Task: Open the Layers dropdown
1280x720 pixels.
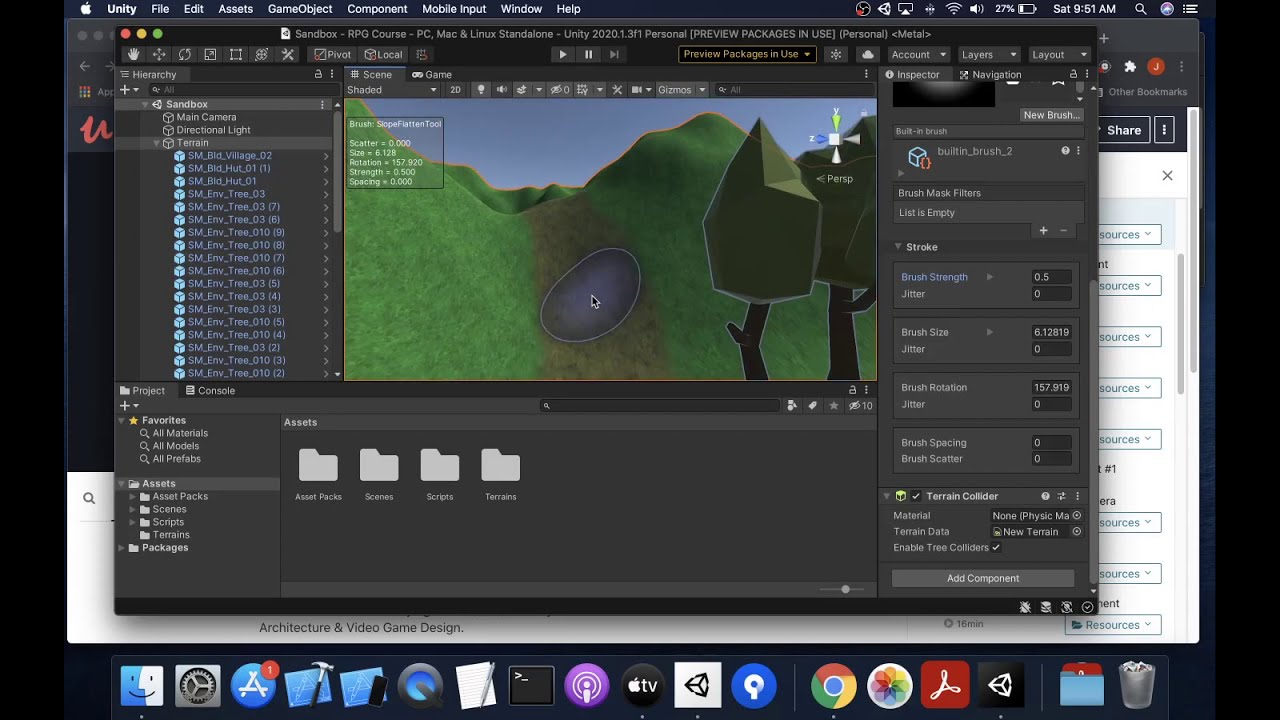Action: 988,55
